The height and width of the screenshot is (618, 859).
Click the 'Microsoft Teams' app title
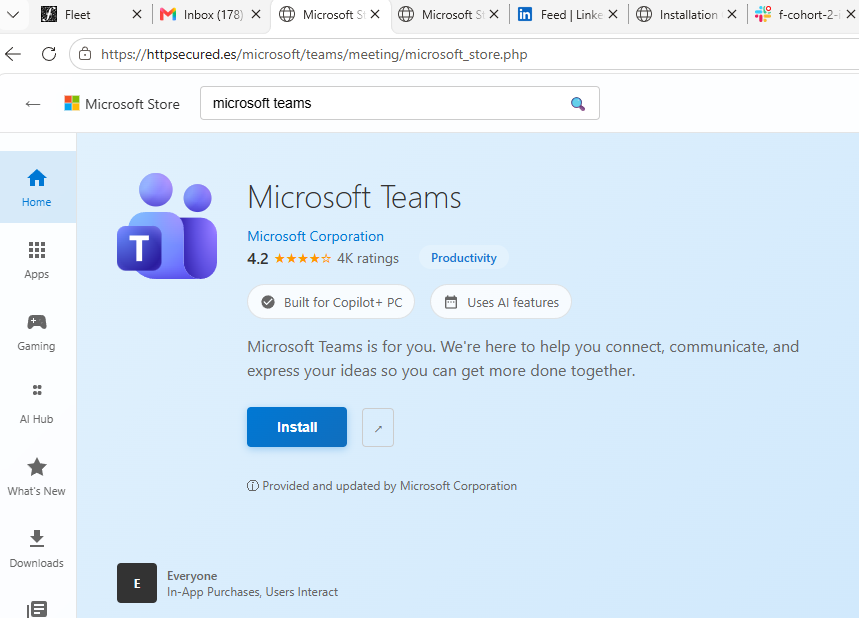(354, 197)
